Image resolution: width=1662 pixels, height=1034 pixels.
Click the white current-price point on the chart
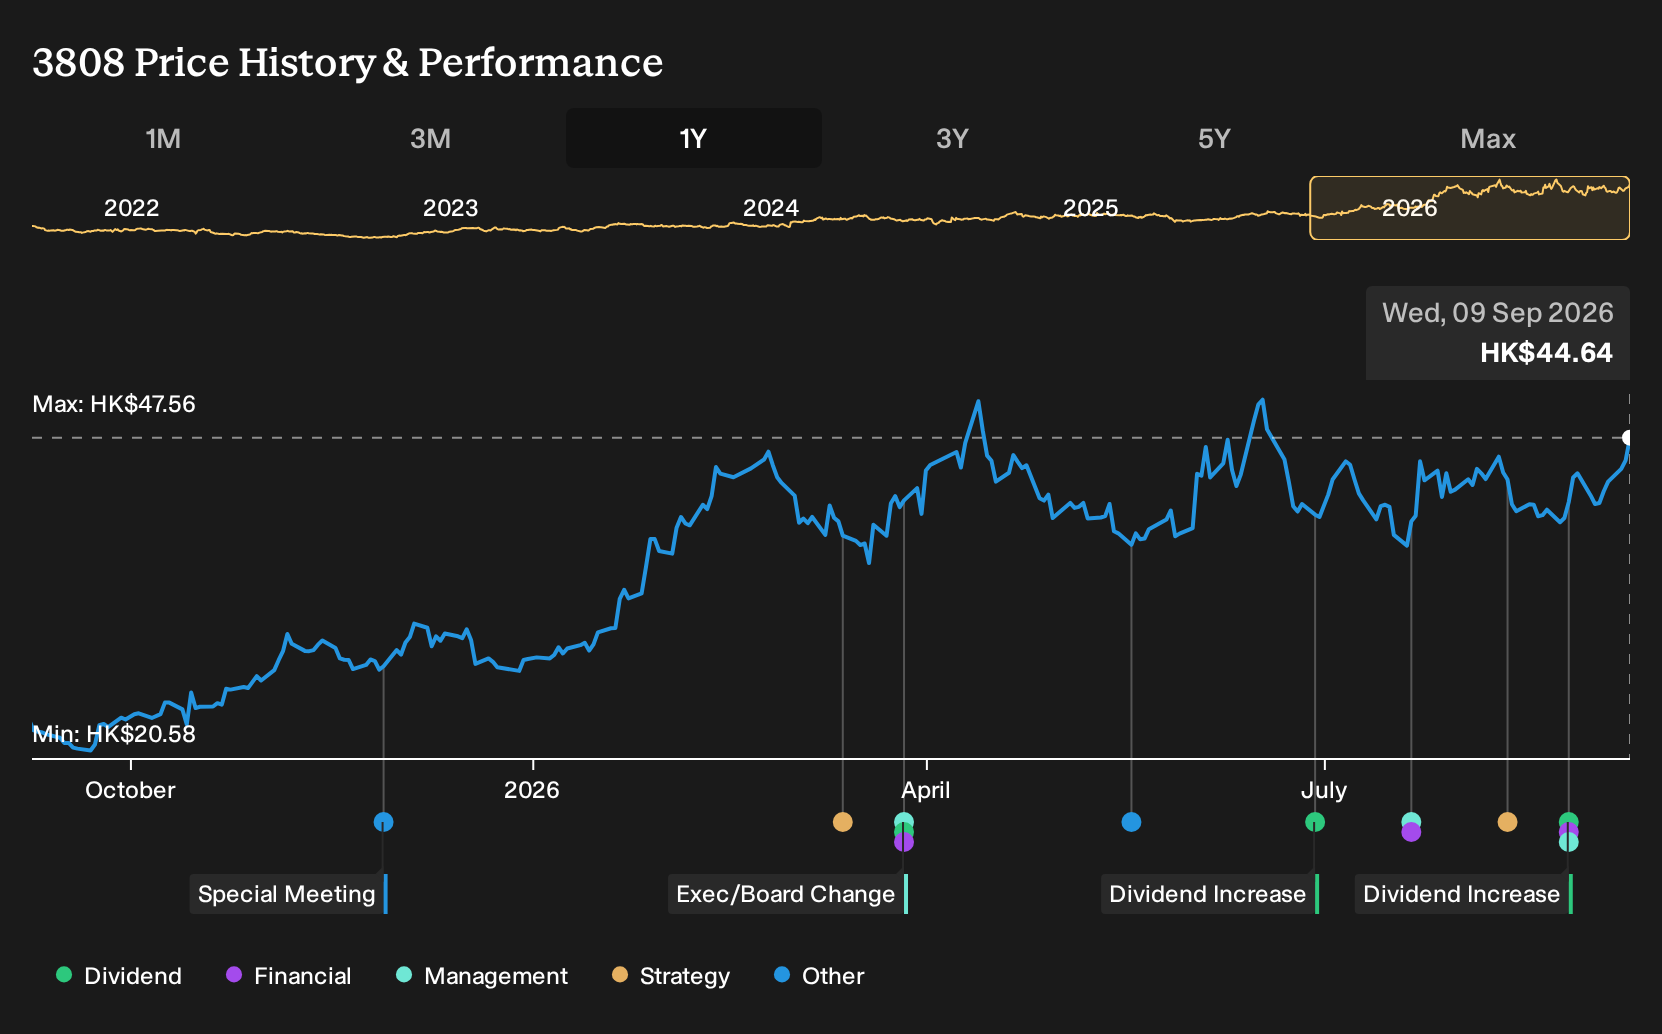pyautogui.click(x=1628, y=438)
